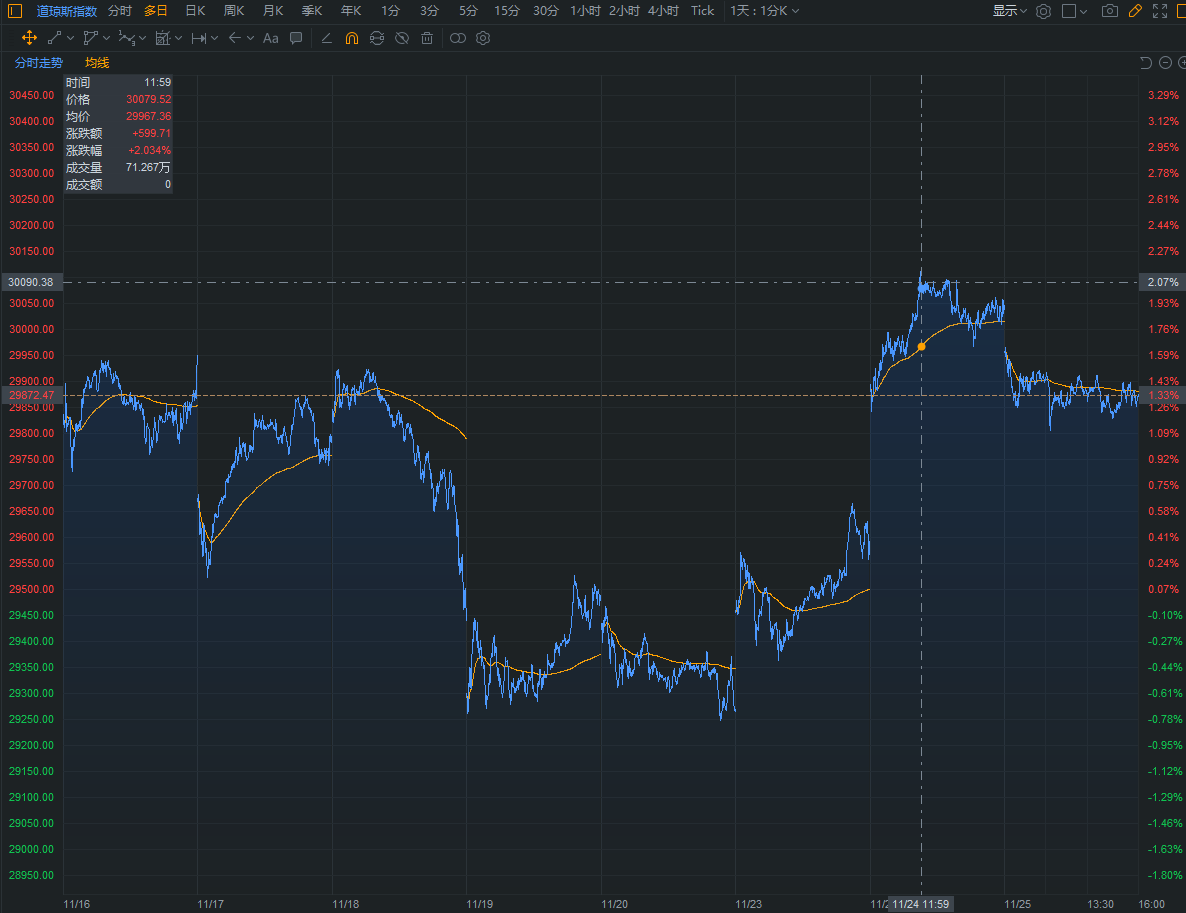The width and height of the screenshot is (1186, 913).
Task: Click the orange average price marker dot
Action: coord(921,346)
